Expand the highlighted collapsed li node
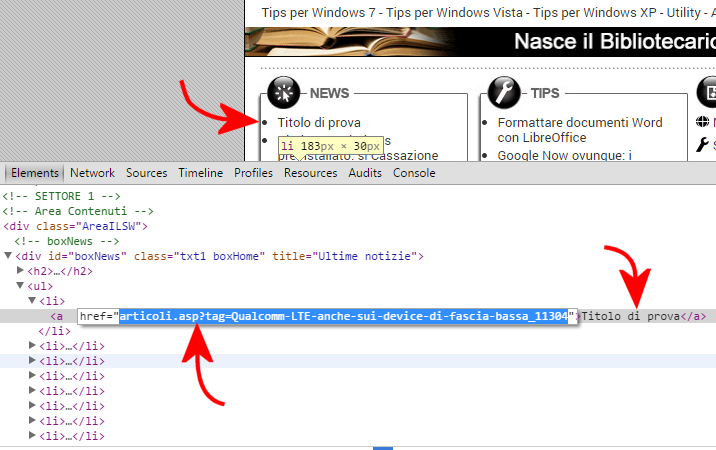This screenshot has height=450, width=716. coord(32,360)
